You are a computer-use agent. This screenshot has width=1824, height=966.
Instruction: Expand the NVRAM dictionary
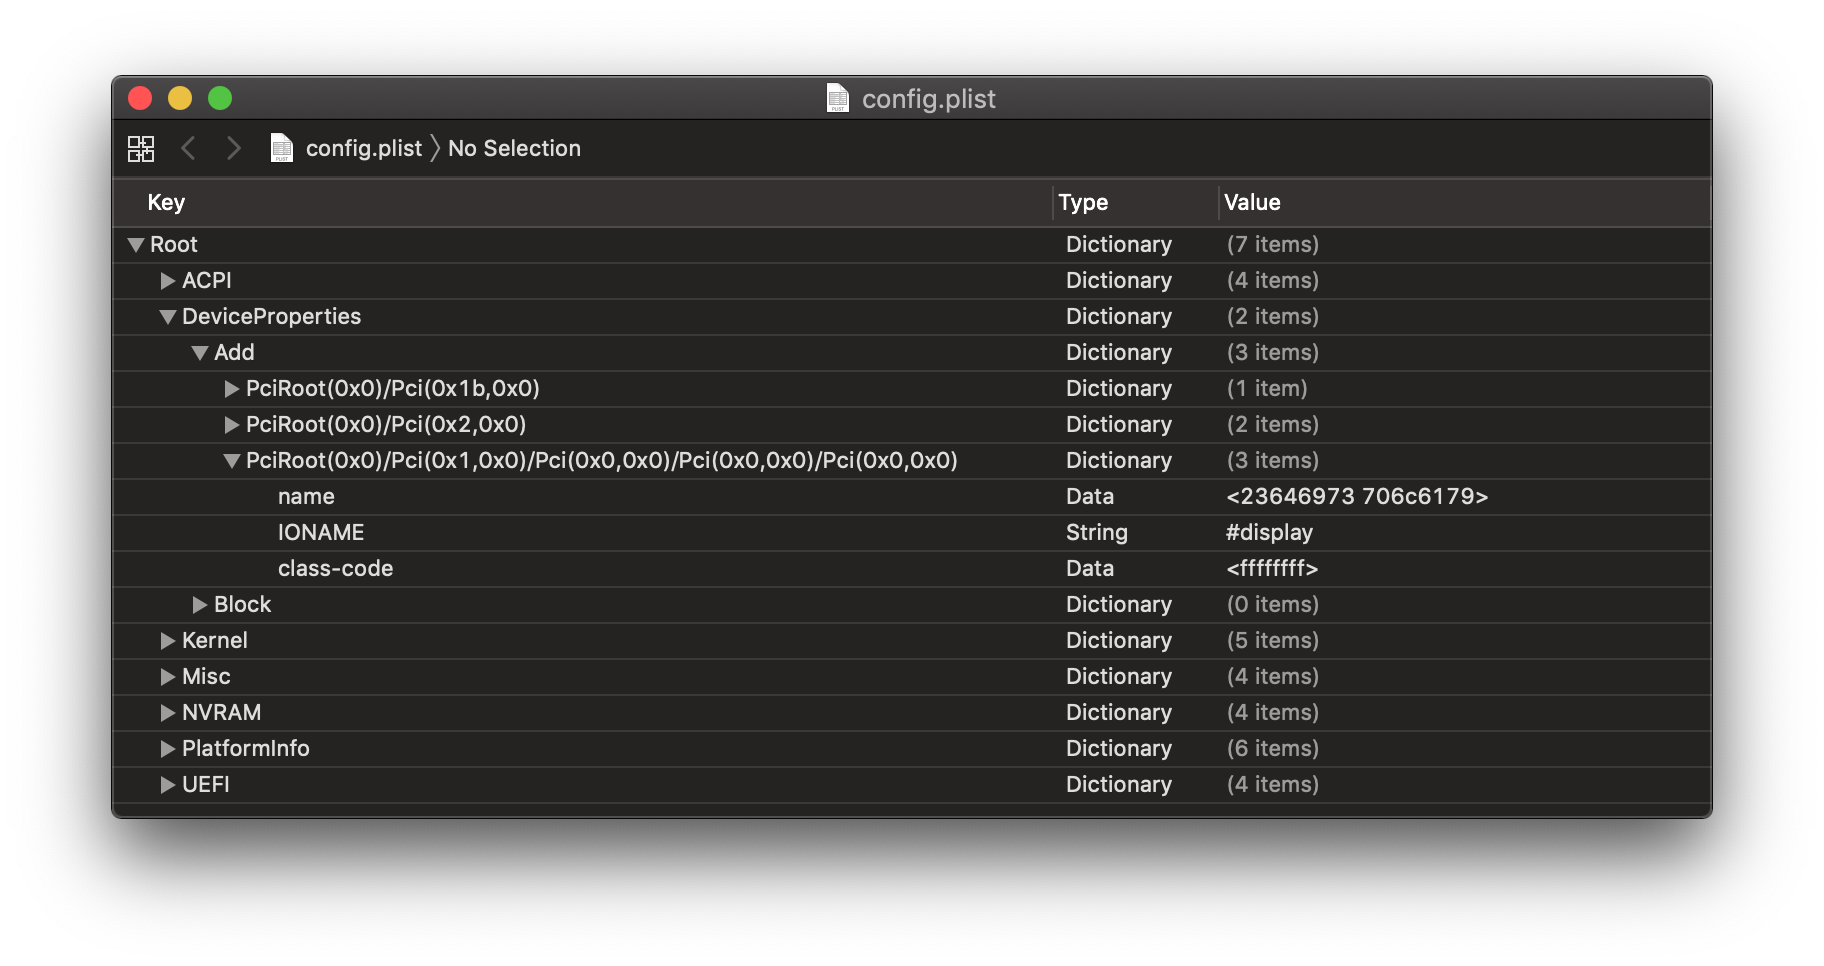pos(168,713)
